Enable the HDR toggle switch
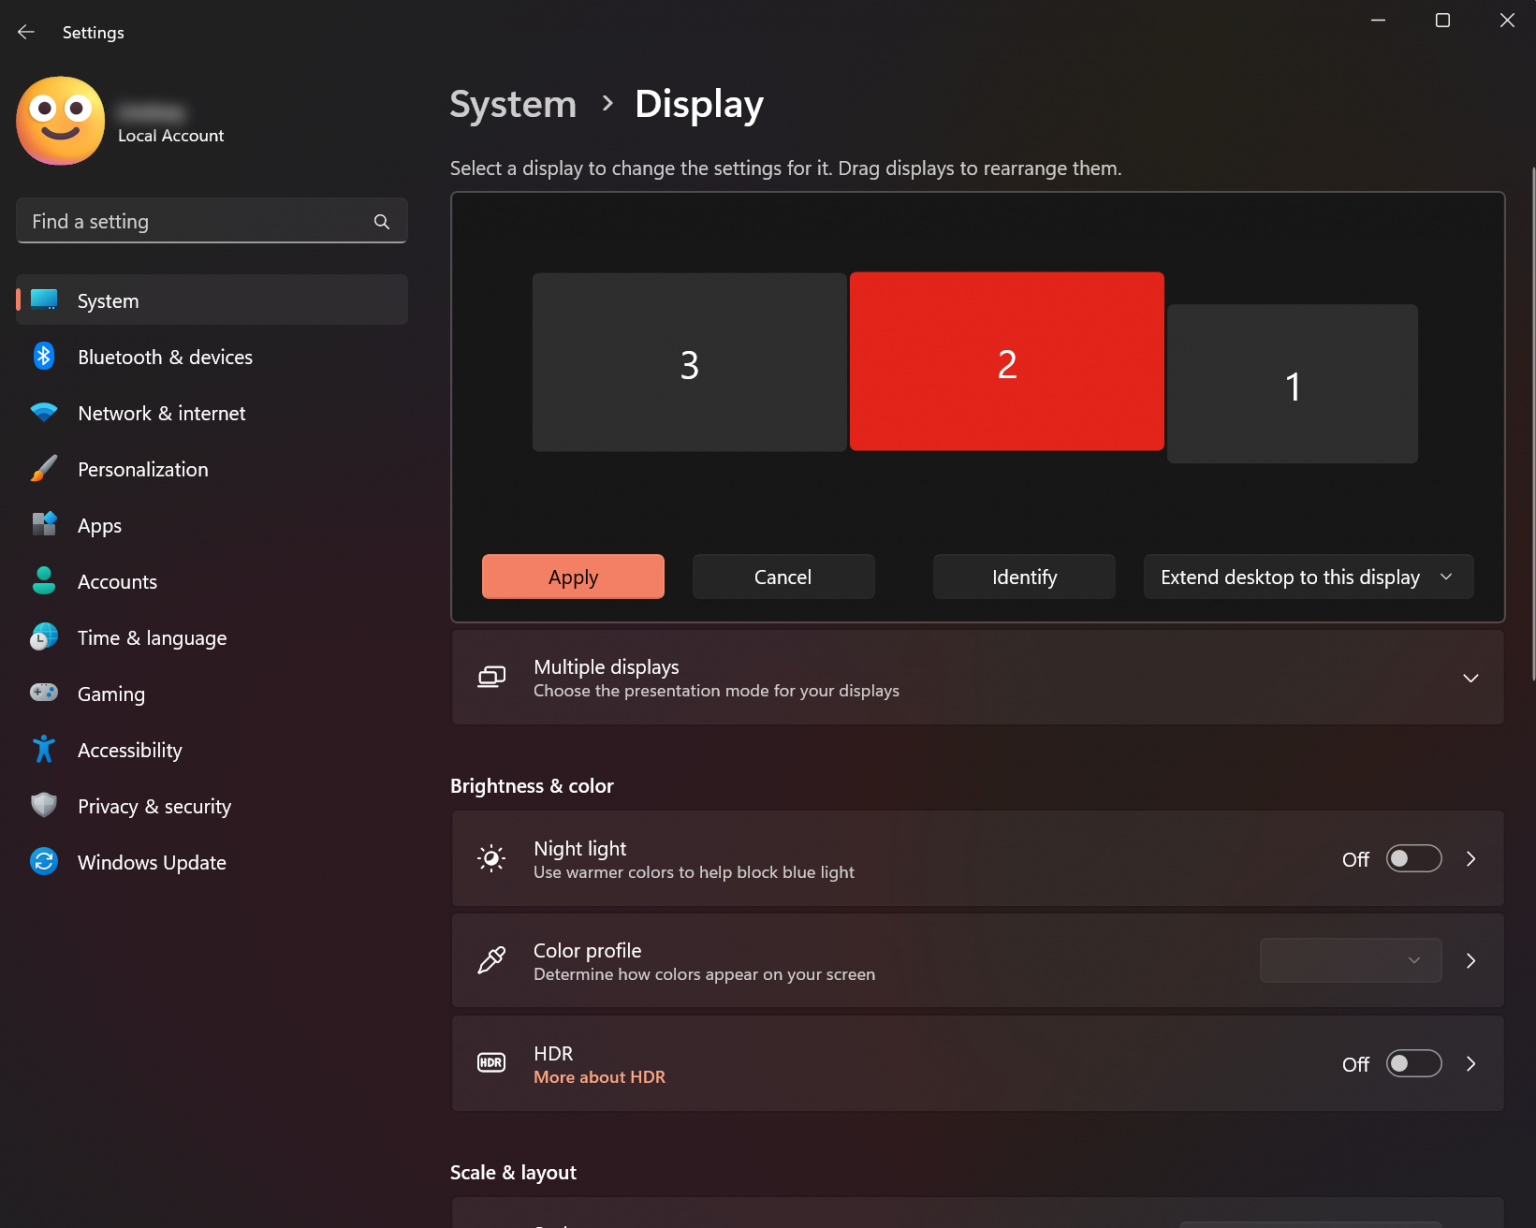 (1413, 1064)
